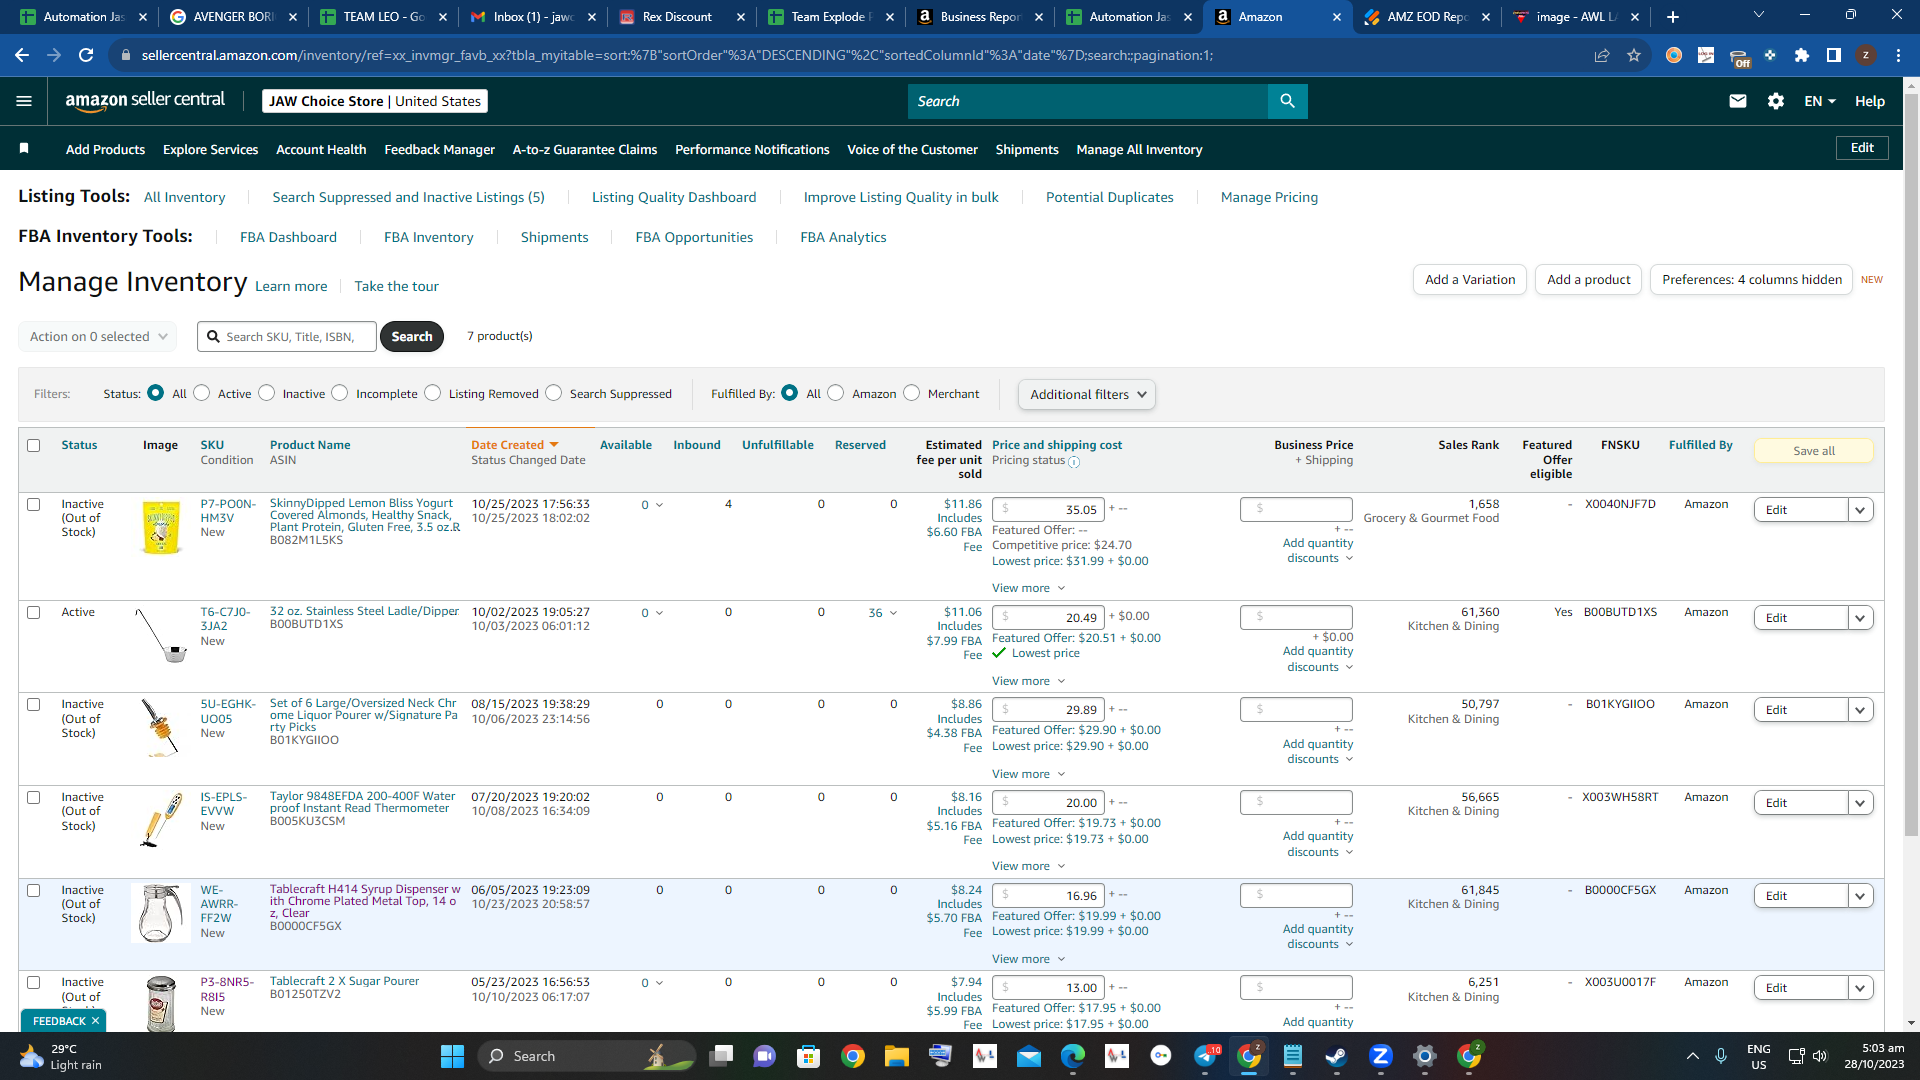The height and width of the screenshot is (1080, 1920).
Task: Reload the page with browser refresh icon
Action: click(x=86, y=55)
